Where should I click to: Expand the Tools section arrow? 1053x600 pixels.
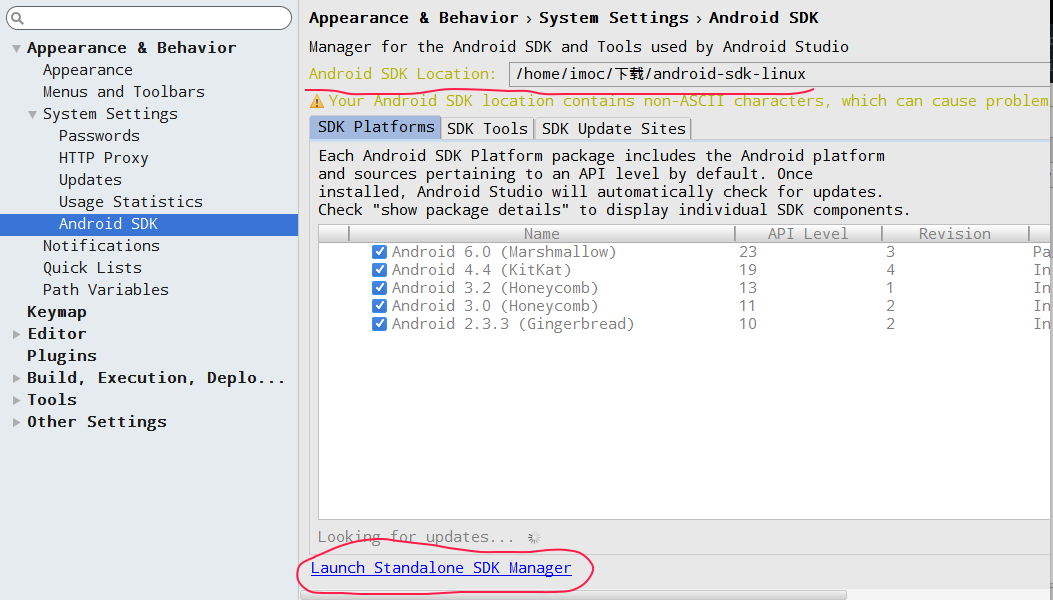[x=16, y=400]
